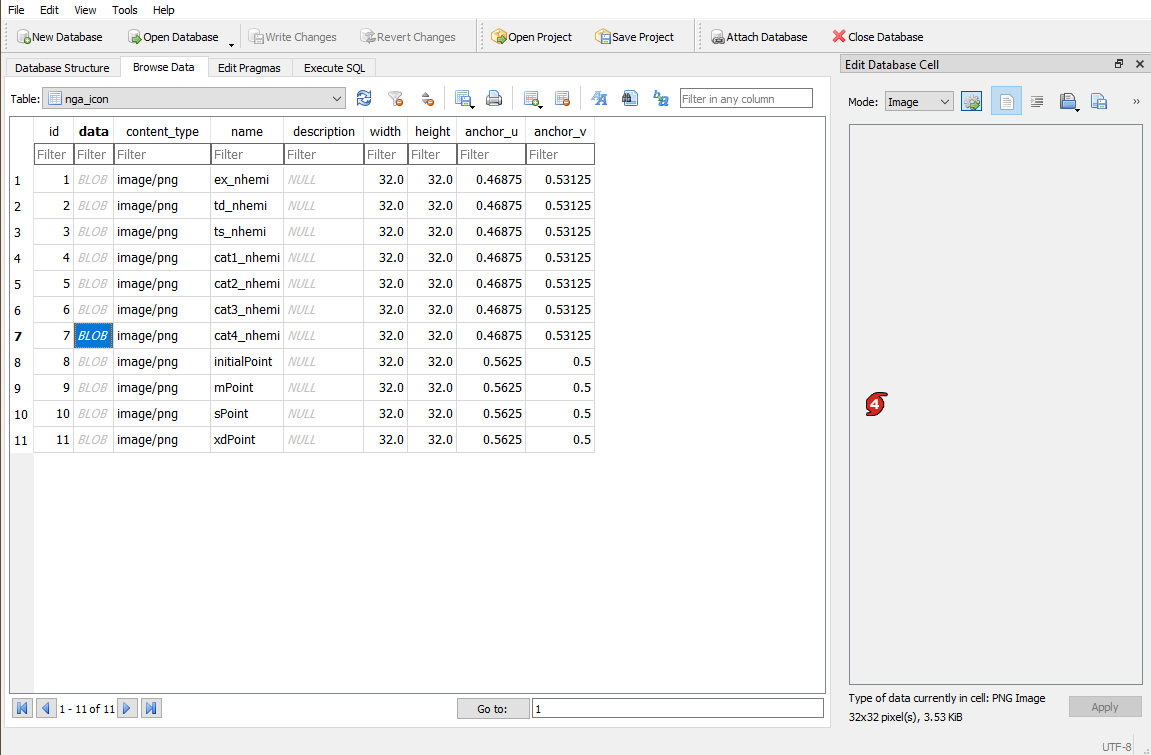This screenshot has width=1151, height=755.
Task: Clear all column filters
Action: 395,98
